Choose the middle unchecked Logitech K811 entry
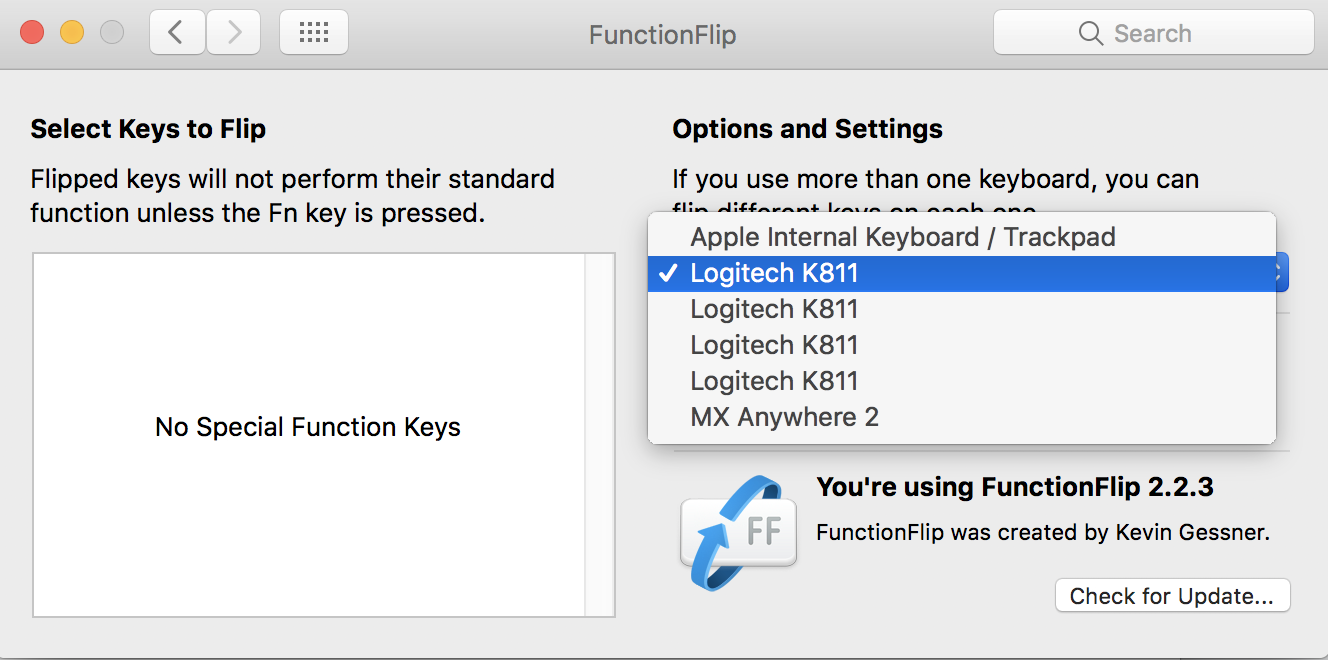 (x=774, y=345)
